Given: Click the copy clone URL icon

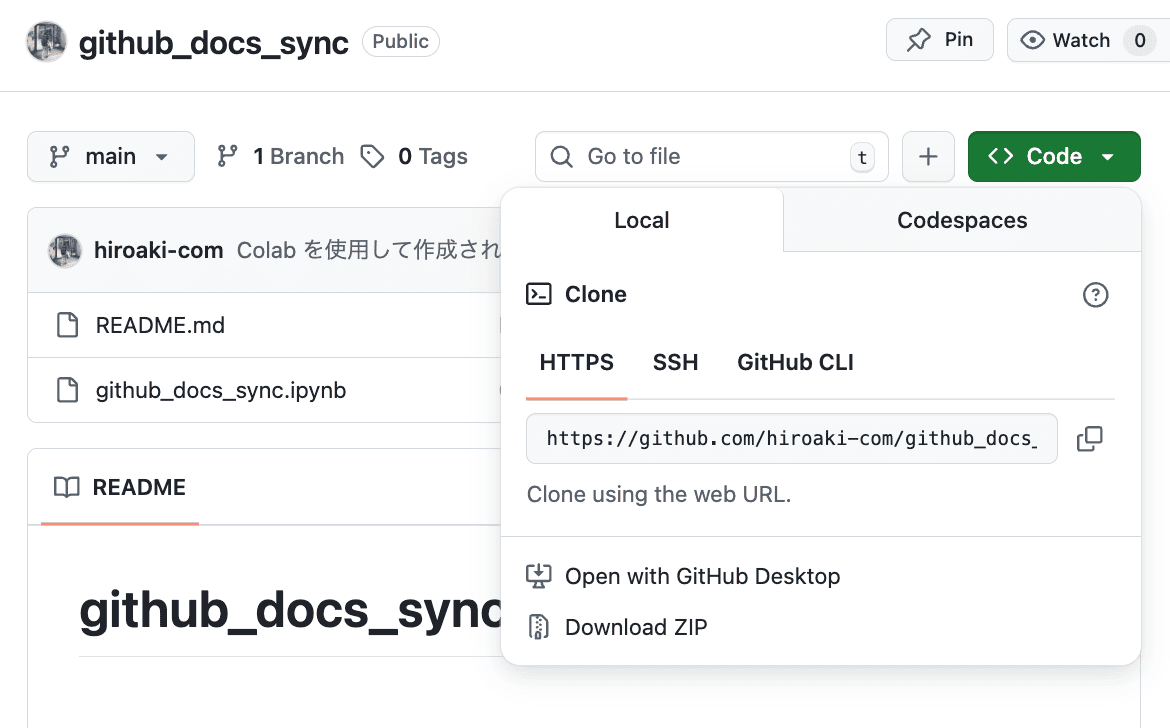Looking at the screenshot, I should tap(1091, 438).
